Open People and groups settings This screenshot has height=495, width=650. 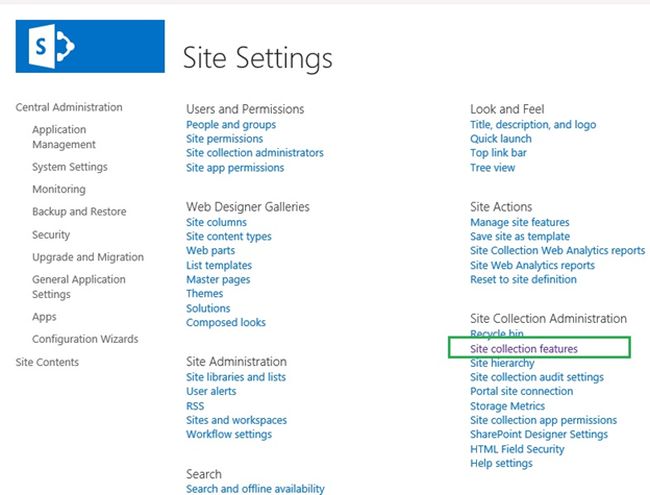(x=231, y=125)
